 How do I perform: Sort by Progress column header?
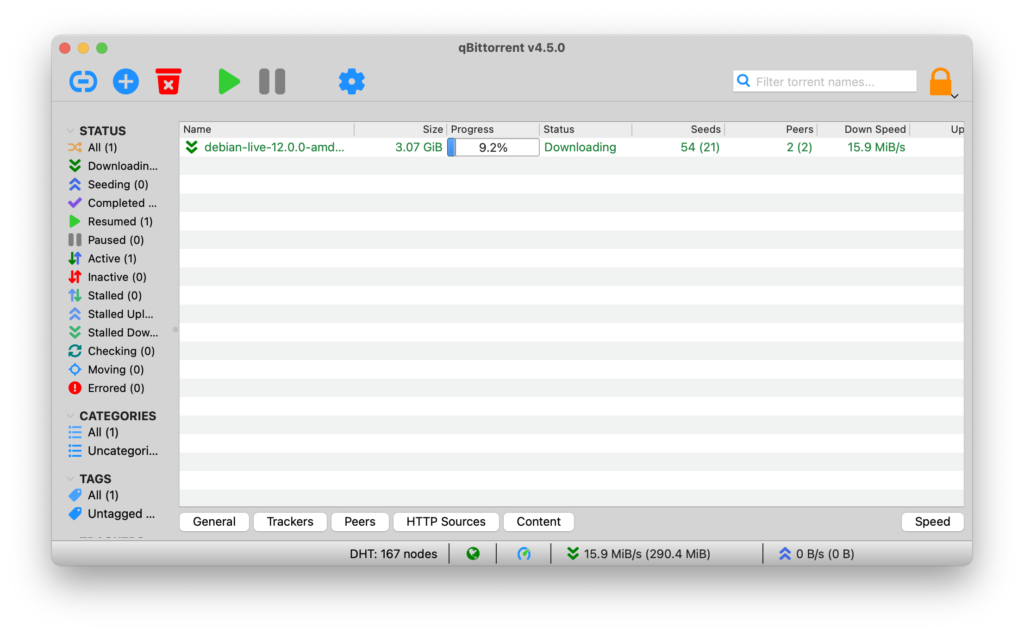tap(493, 129)
